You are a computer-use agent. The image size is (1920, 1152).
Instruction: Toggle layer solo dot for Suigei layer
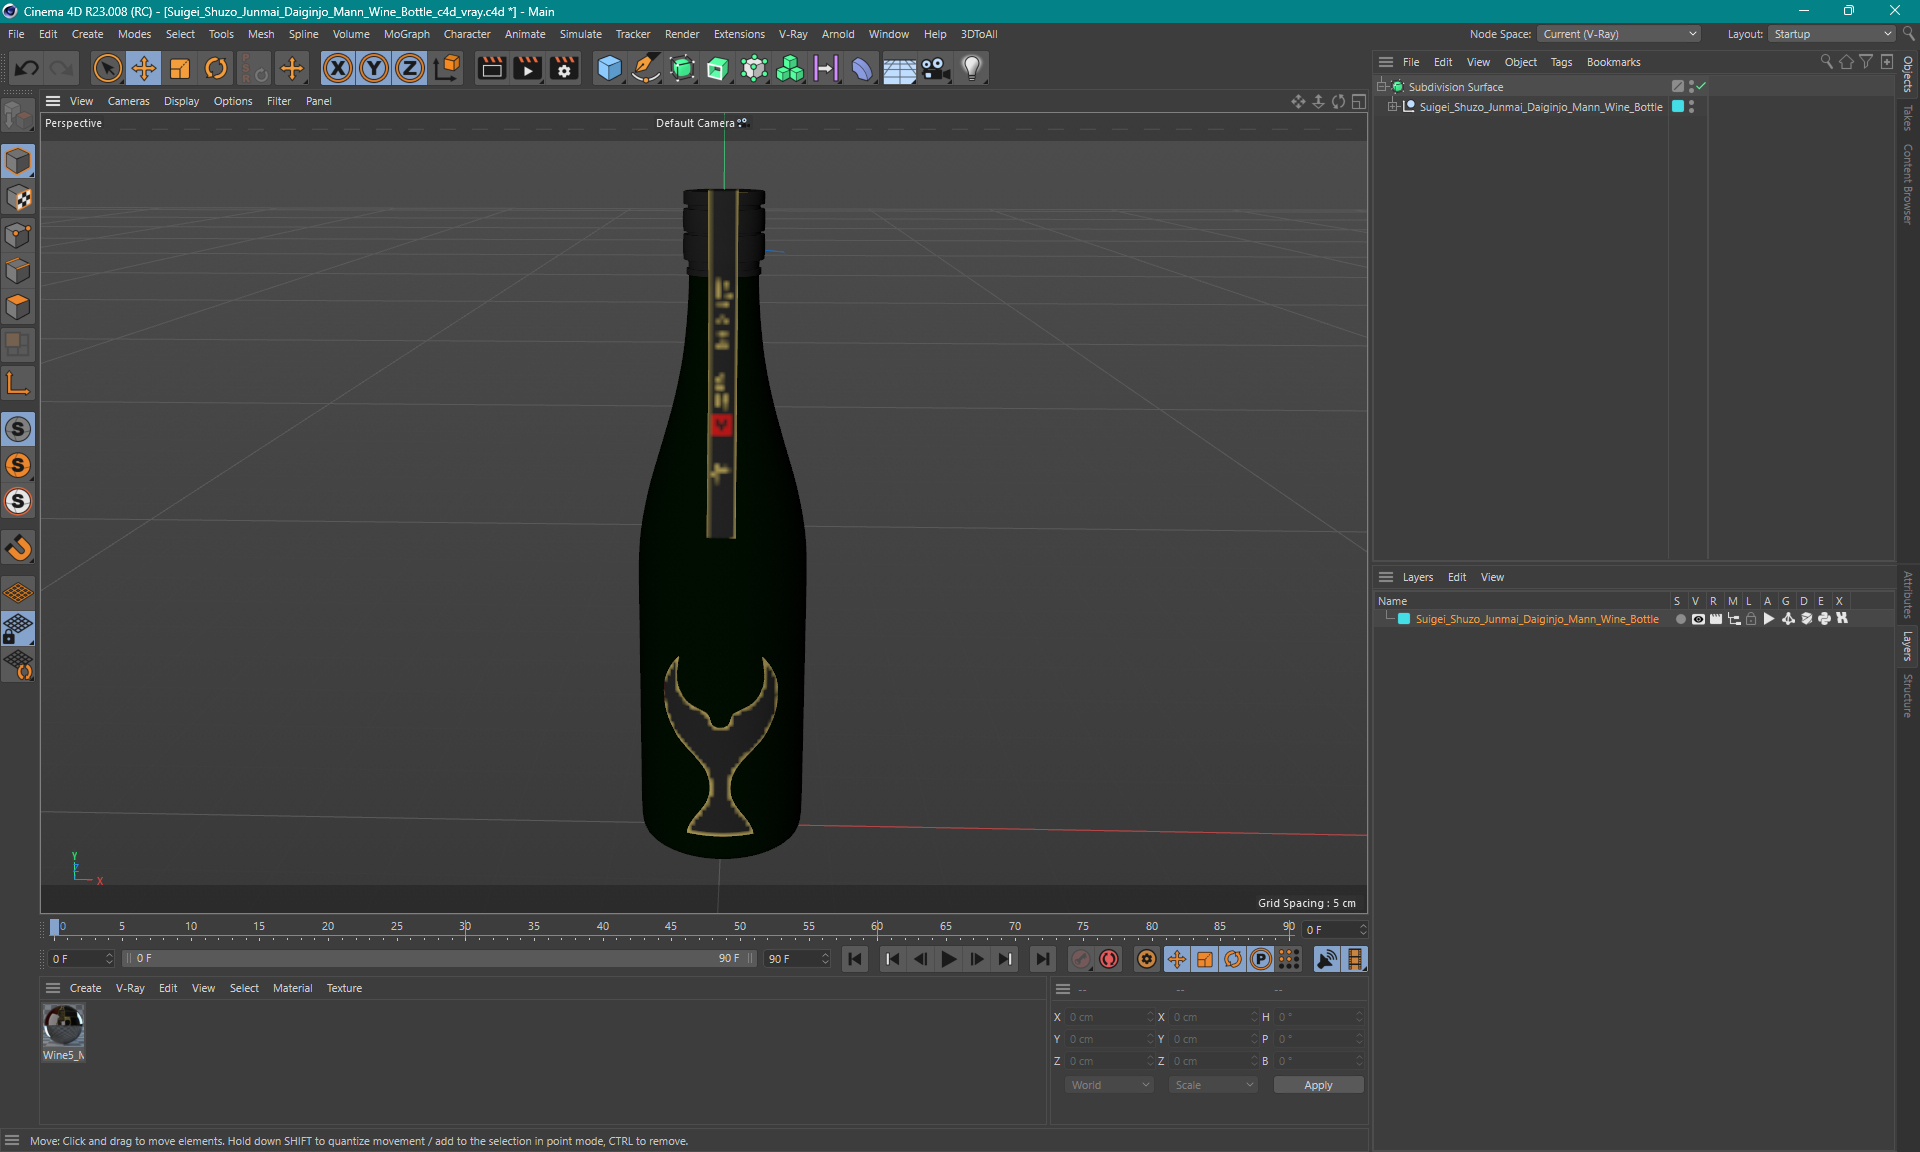[1680, 619]
